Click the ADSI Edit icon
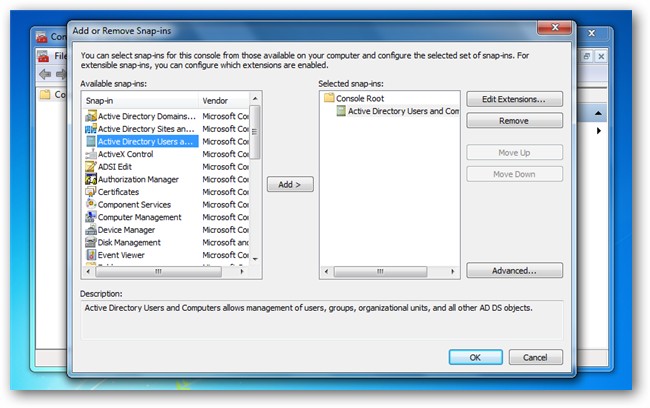 (x=90, y=167)
